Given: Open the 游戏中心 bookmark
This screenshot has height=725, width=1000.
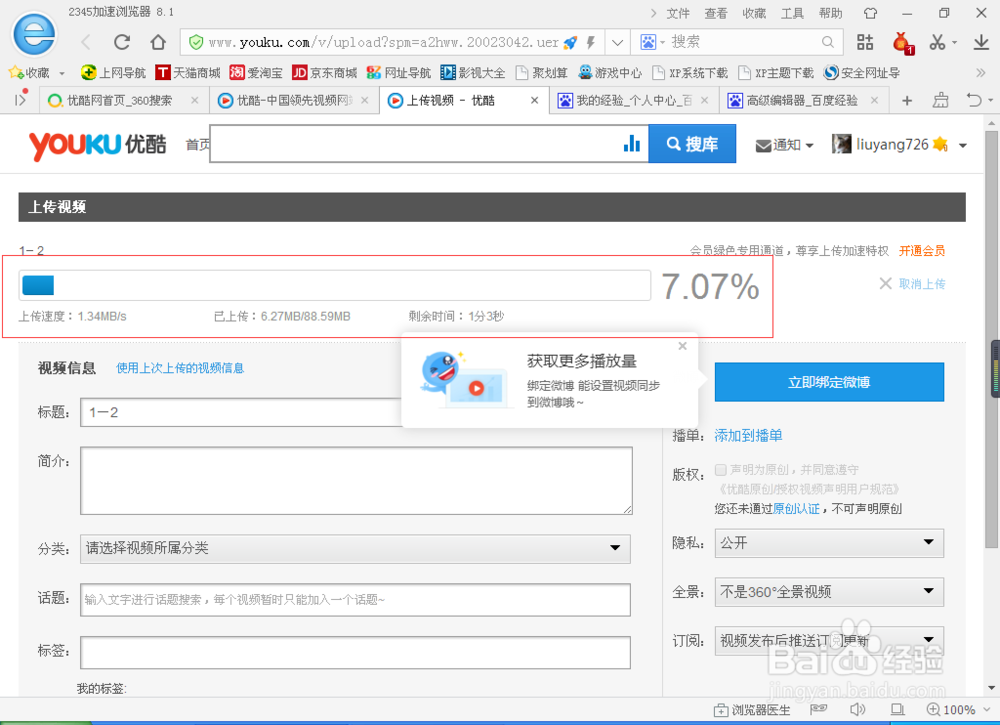Looking at the screenshot, I should coord(610,73).
